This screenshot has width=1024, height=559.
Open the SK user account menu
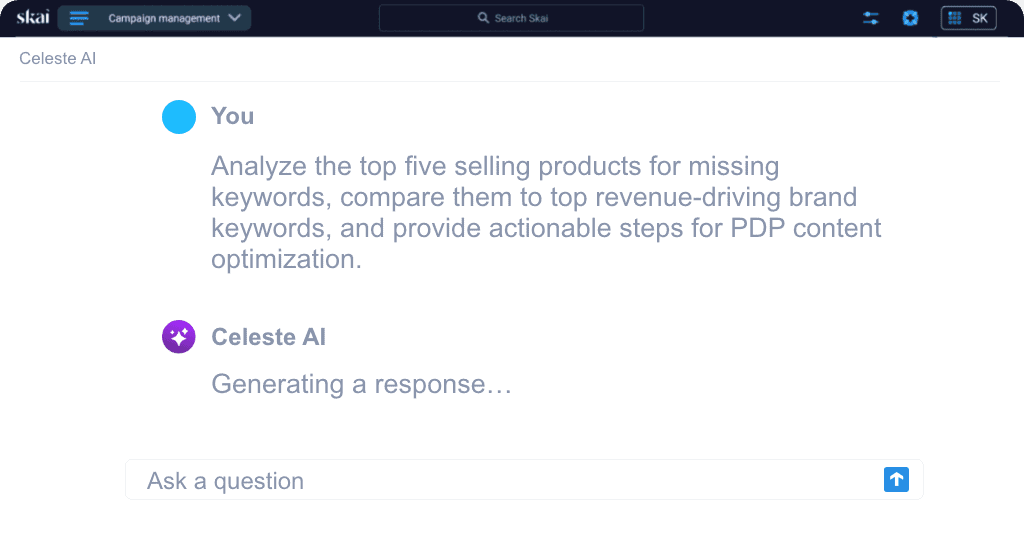[980, 18]
